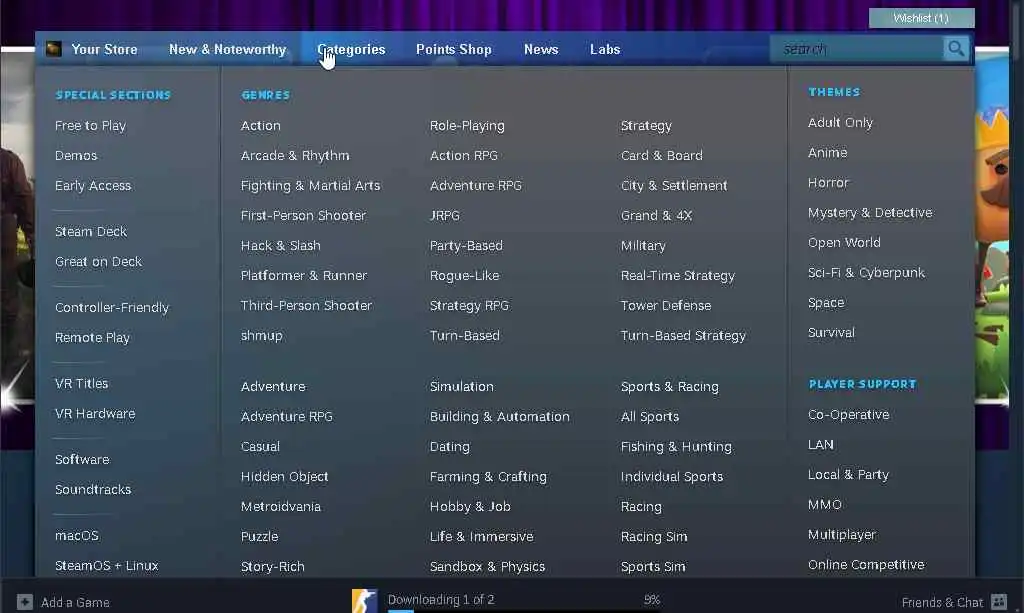Click the Your Store avatar icon

click(x=54, y=49)
